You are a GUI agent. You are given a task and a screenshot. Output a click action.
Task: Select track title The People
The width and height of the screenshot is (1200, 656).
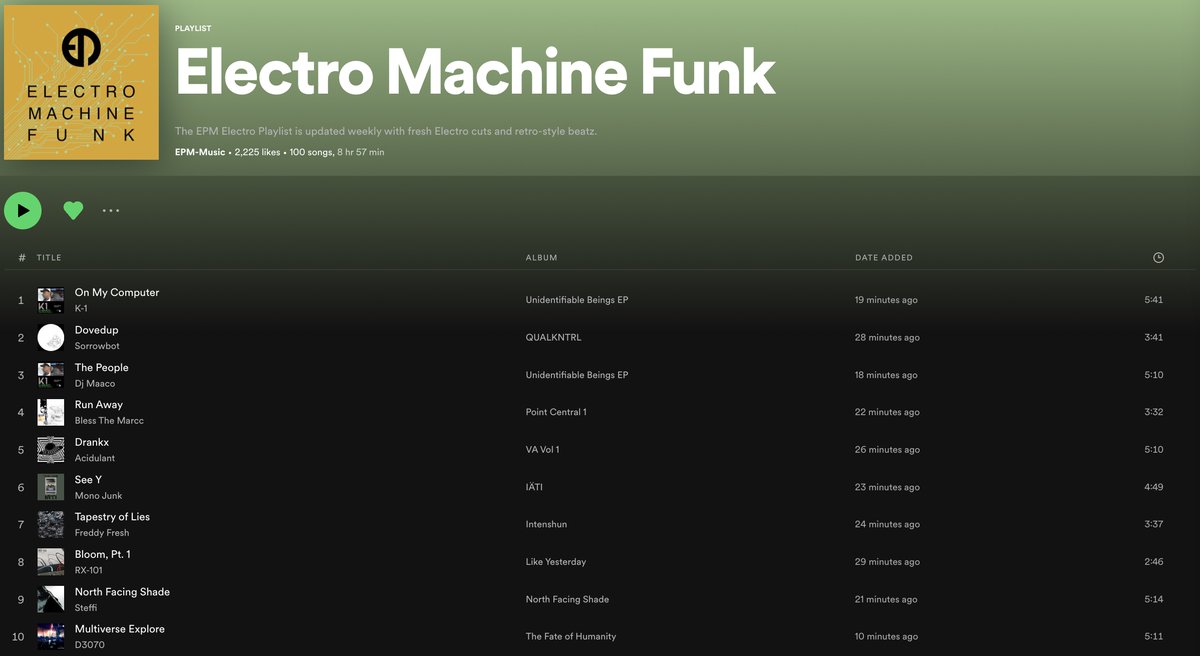coord(101,367)
